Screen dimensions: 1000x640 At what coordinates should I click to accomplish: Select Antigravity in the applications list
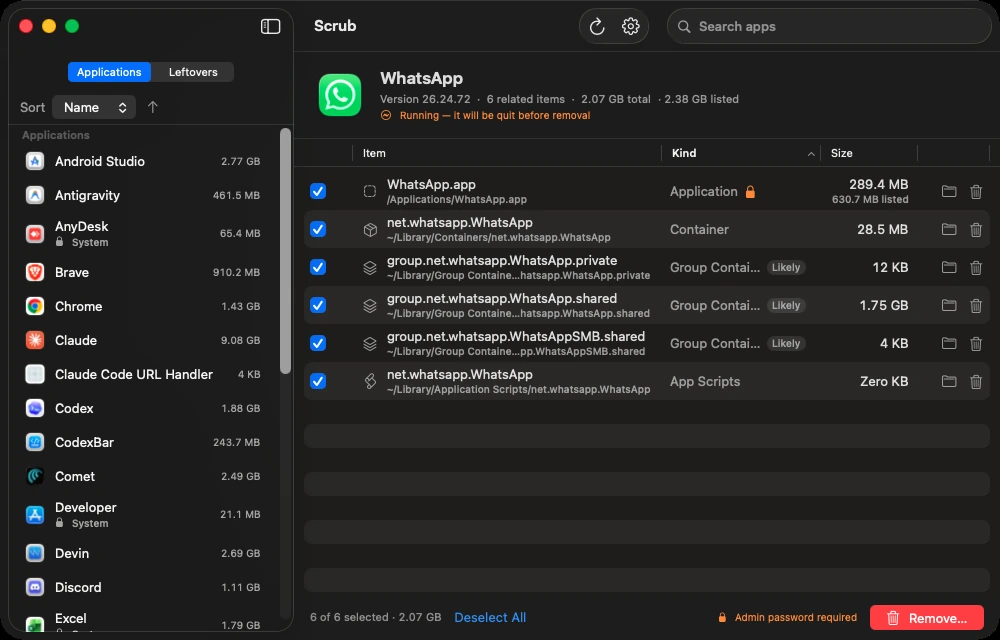pos(144,196)
